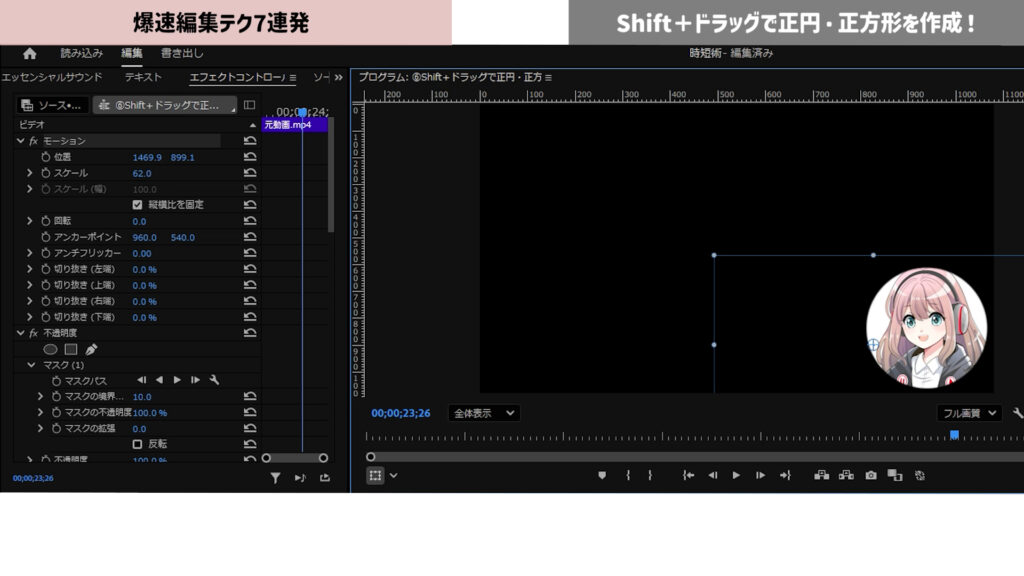The image size is (1024, 576).
Task: Add a marker in Program monitor
Action: pyautogui.click(x=602, y=475)
